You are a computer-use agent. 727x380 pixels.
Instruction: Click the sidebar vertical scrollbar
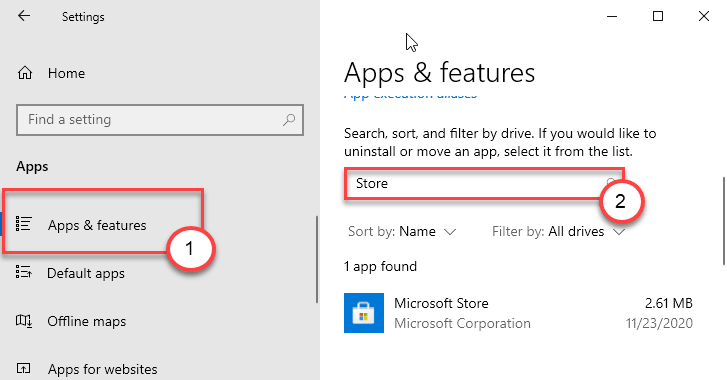pyautogui.click(x=317, y=260)
